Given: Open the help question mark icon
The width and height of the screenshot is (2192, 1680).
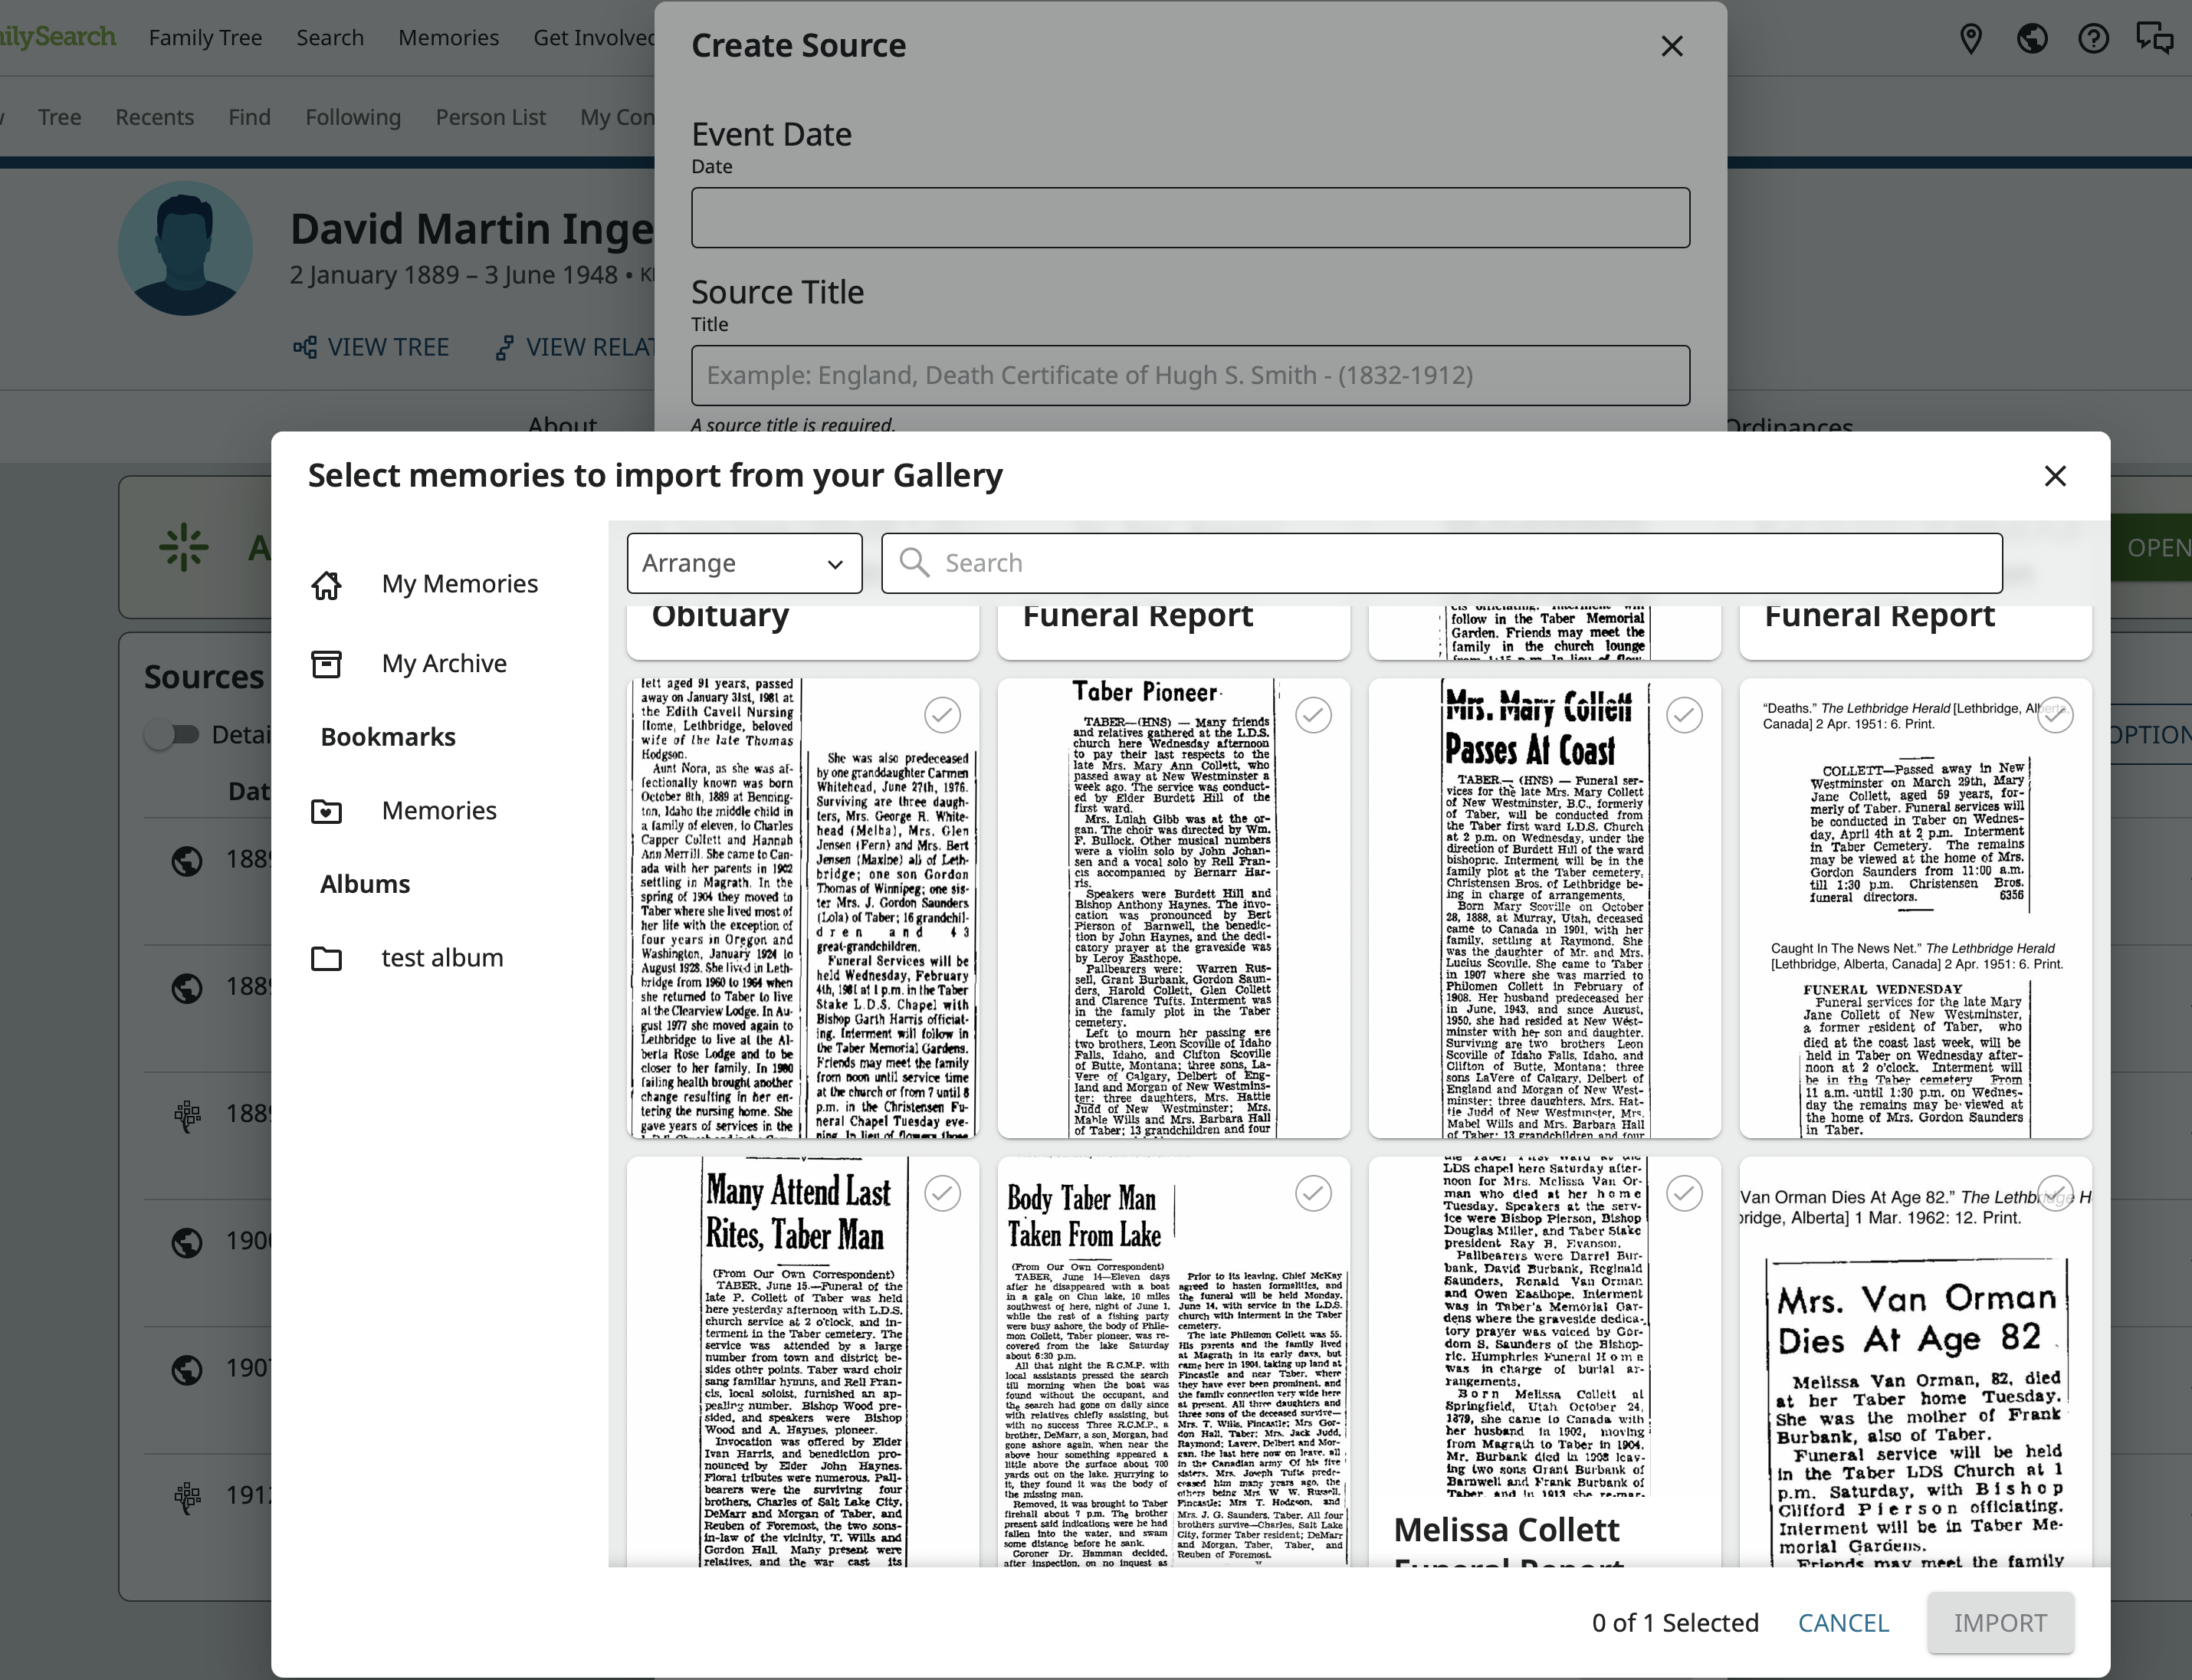Looking at the screenshot, I should coord(2093,39).
